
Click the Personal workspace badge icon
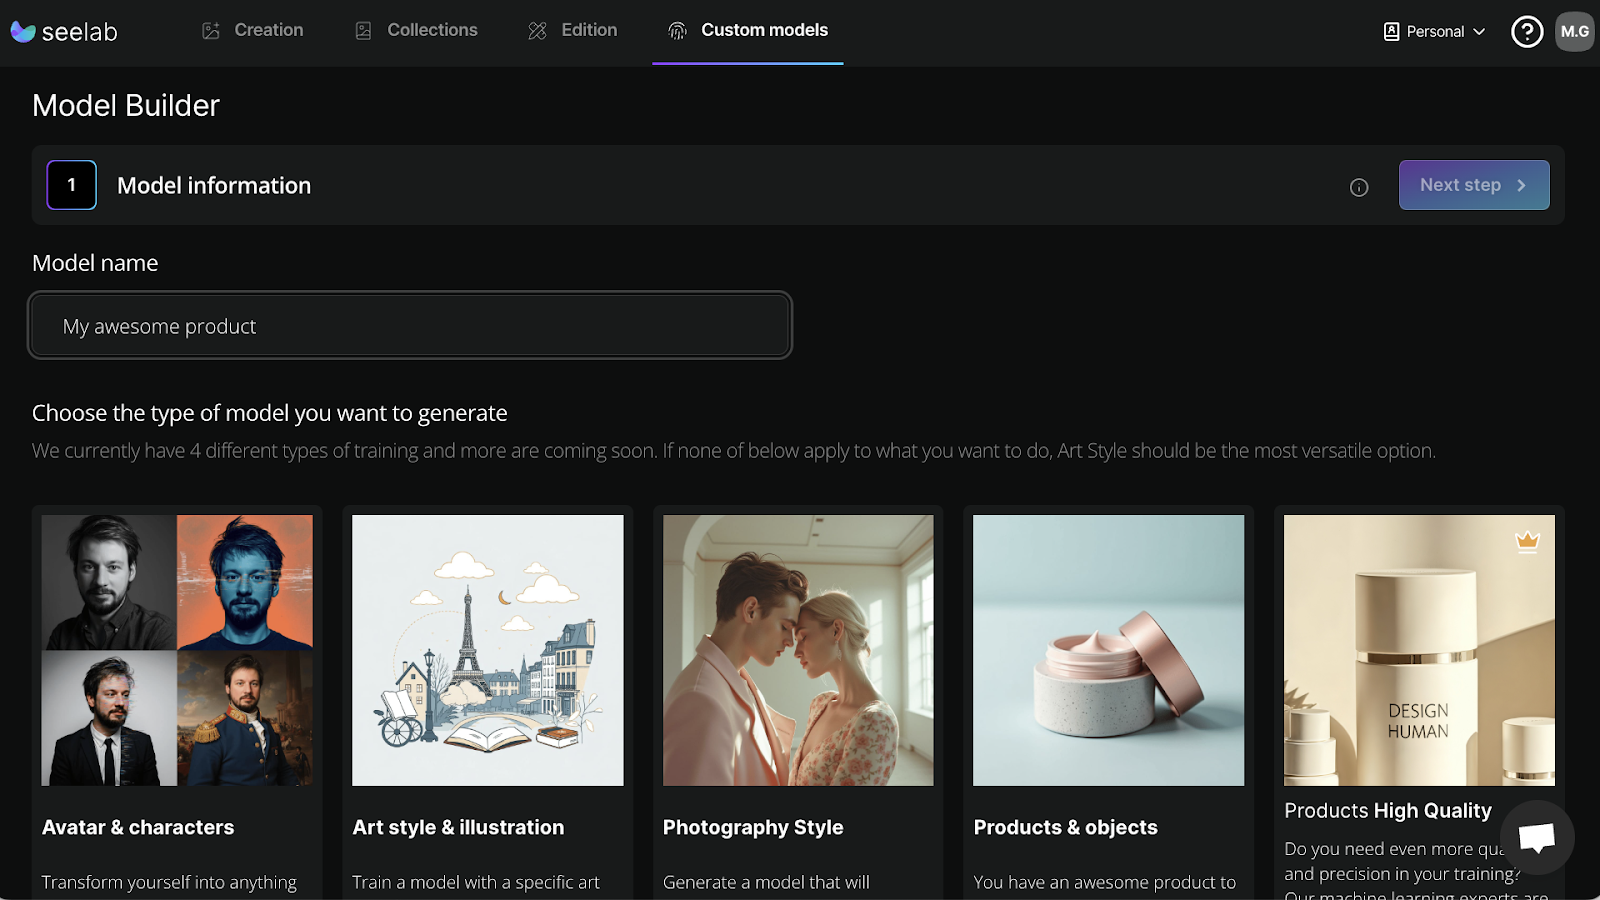[1390, 31]
